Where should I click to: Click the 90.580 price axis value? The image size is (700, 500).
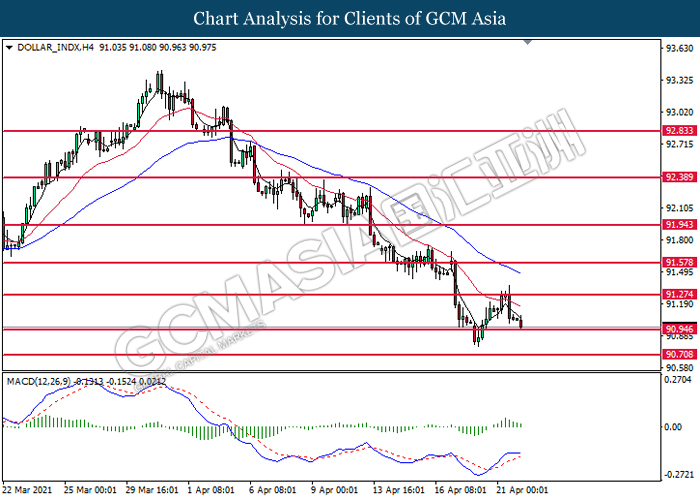point(679,368)
